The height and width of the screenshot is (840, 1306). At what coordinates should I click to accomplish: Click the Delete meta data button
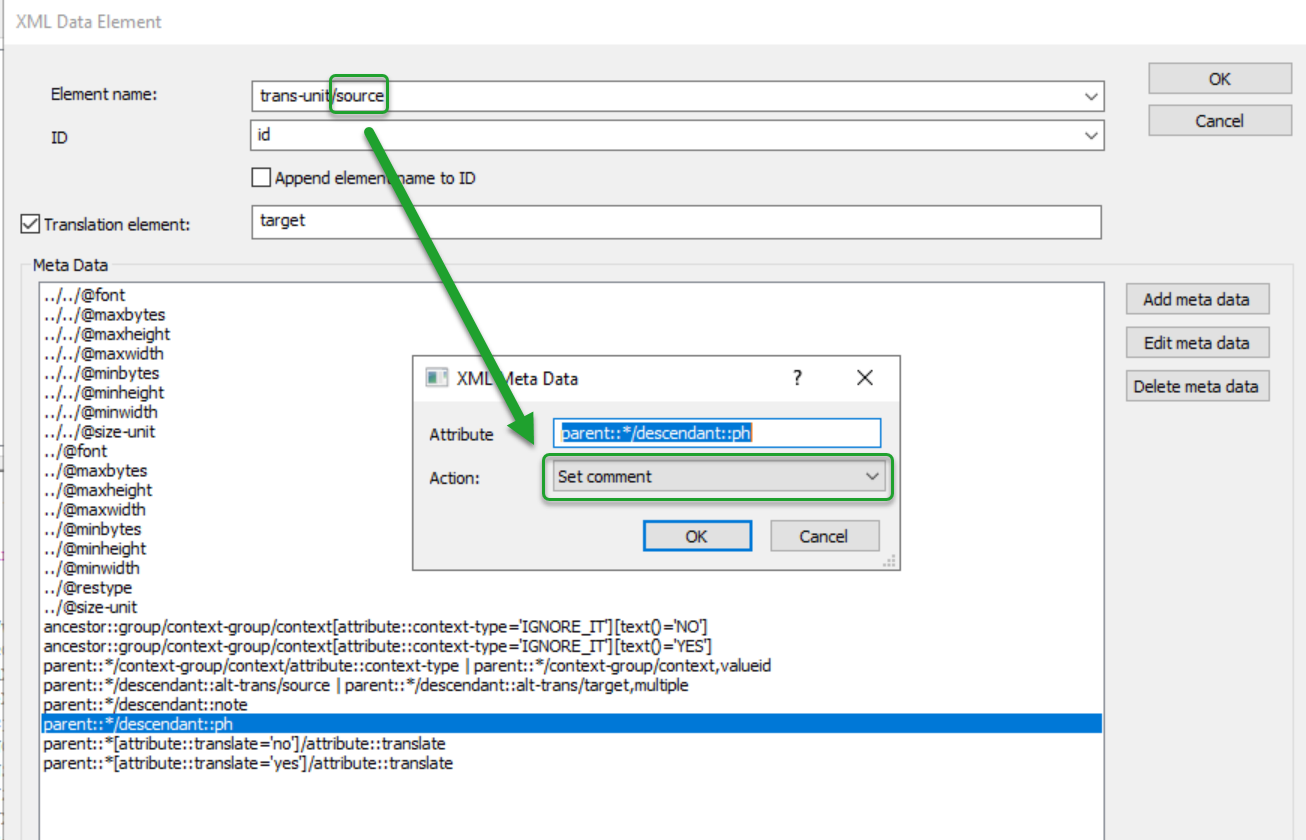[1196, 386]
